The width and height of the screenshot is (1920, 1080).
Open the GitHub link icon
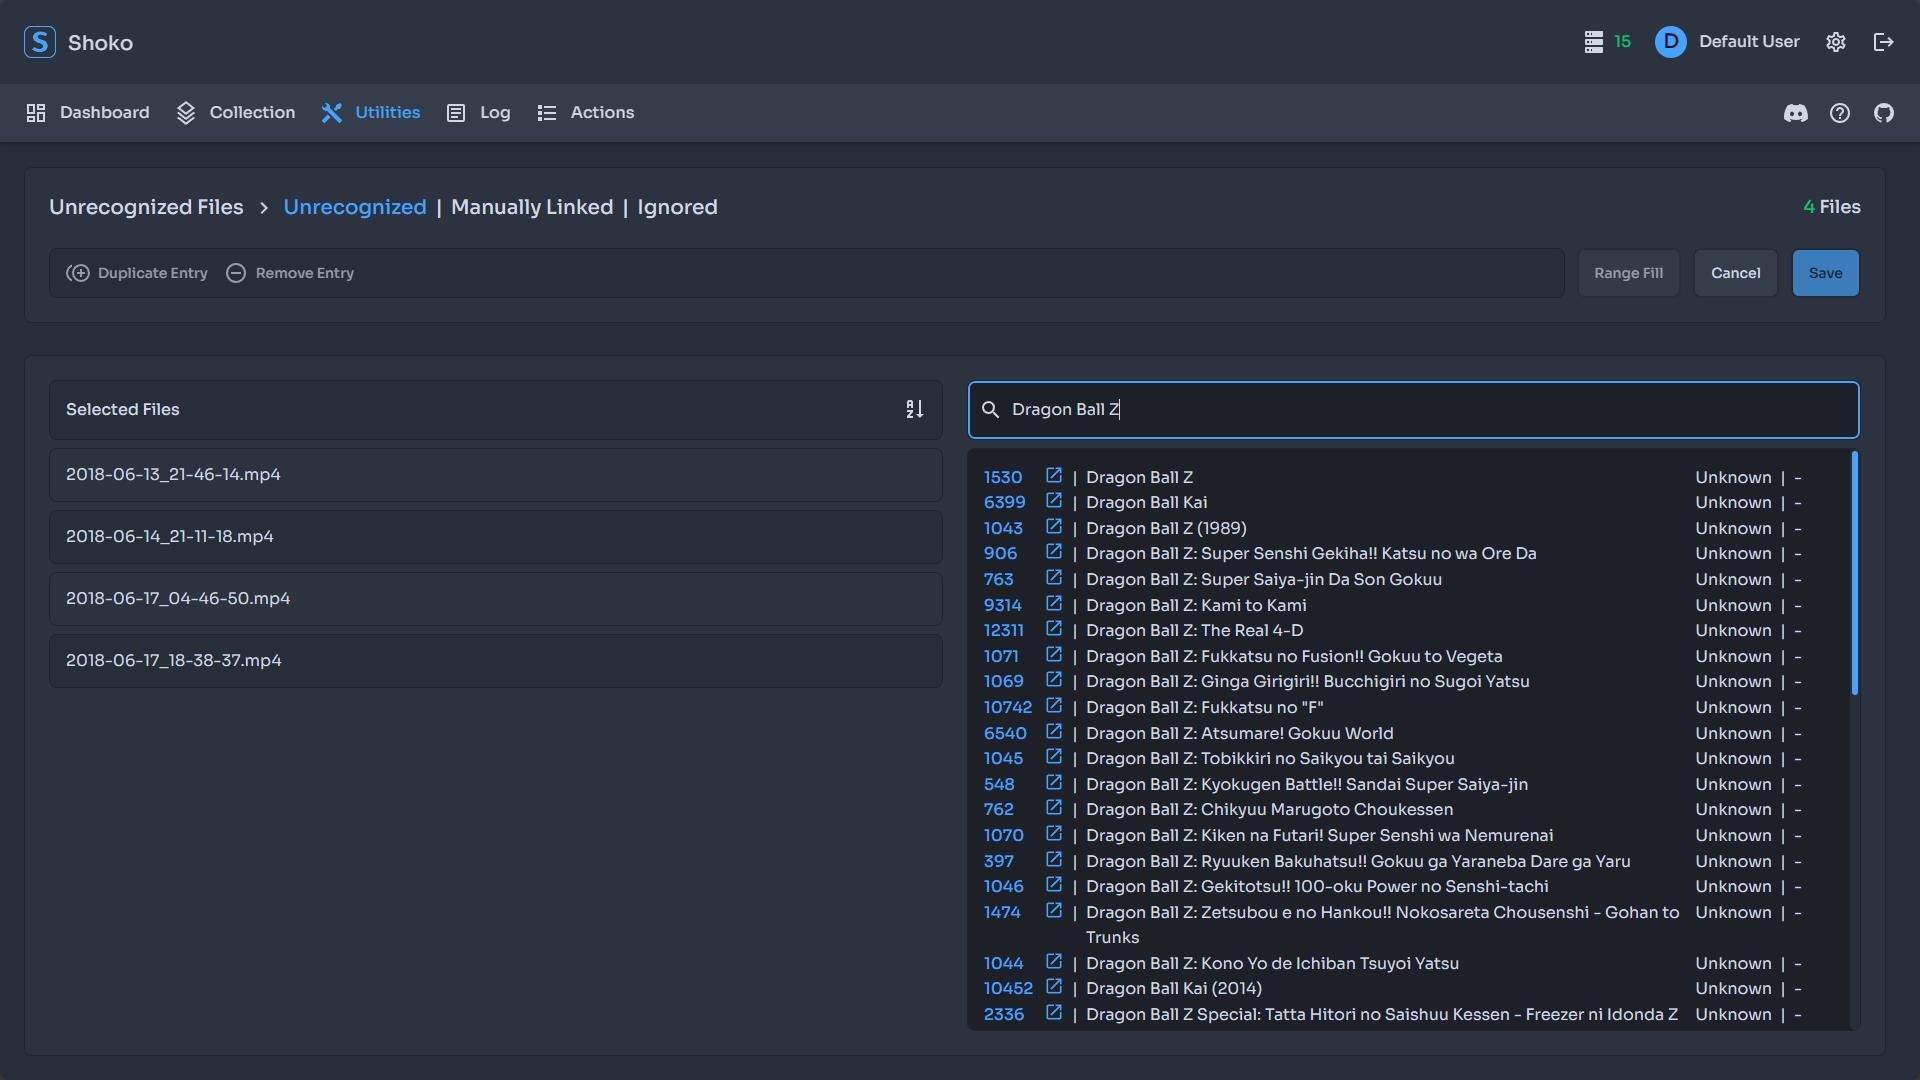coord(1884,113)
